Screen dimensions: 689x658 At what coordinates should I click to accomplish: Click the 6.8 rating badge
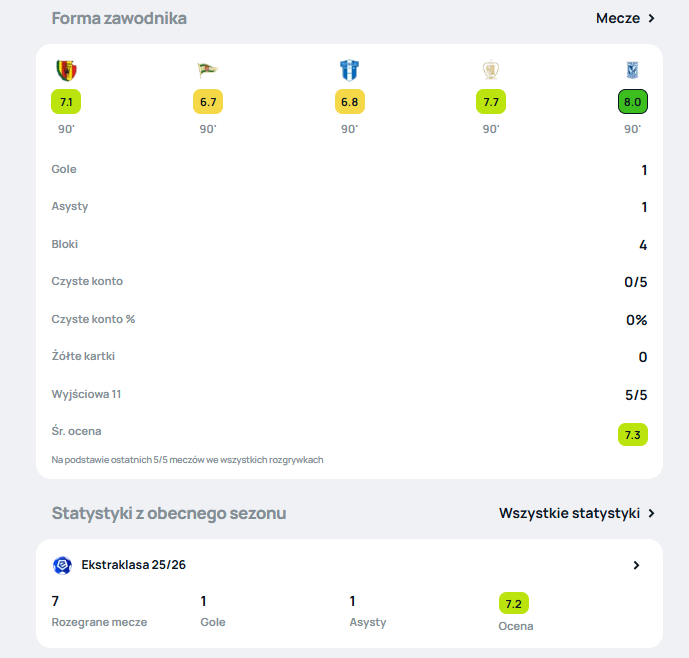click(x=350, y=102)
